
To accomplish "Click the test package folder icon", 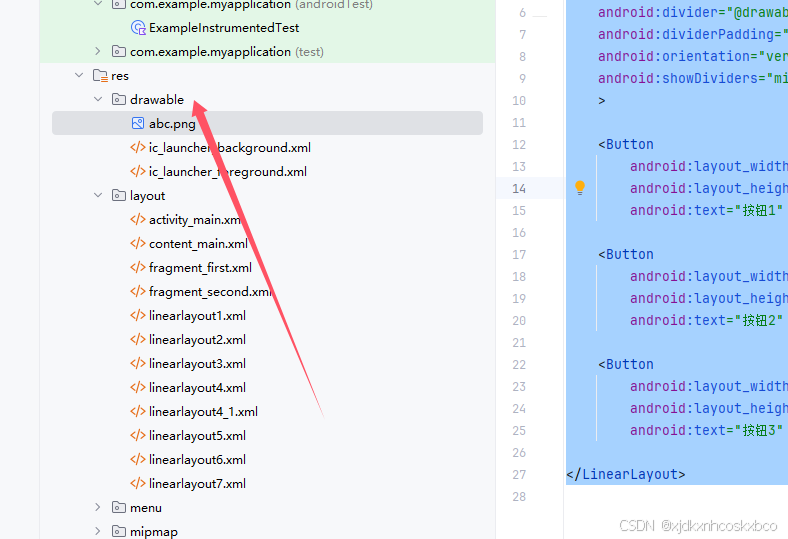I will (119, 51).
